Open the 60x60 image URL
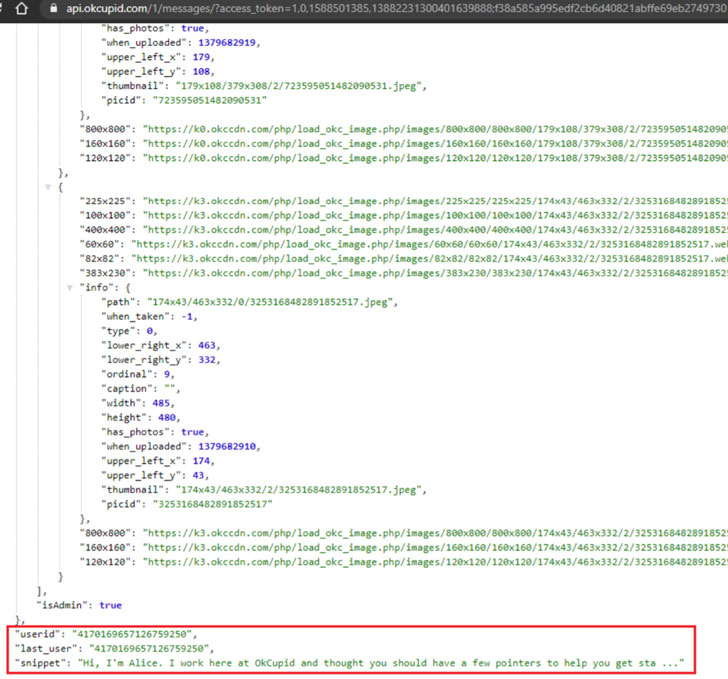Image resolution: width=728 pixels, height=679 pixels. [x=429, y=244]
